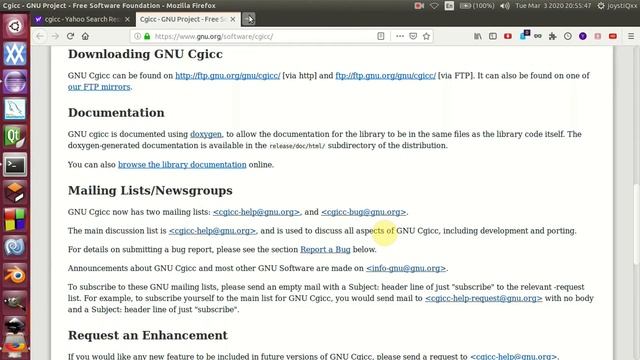Follow the our FTP mirrors link

pos(99,87)
